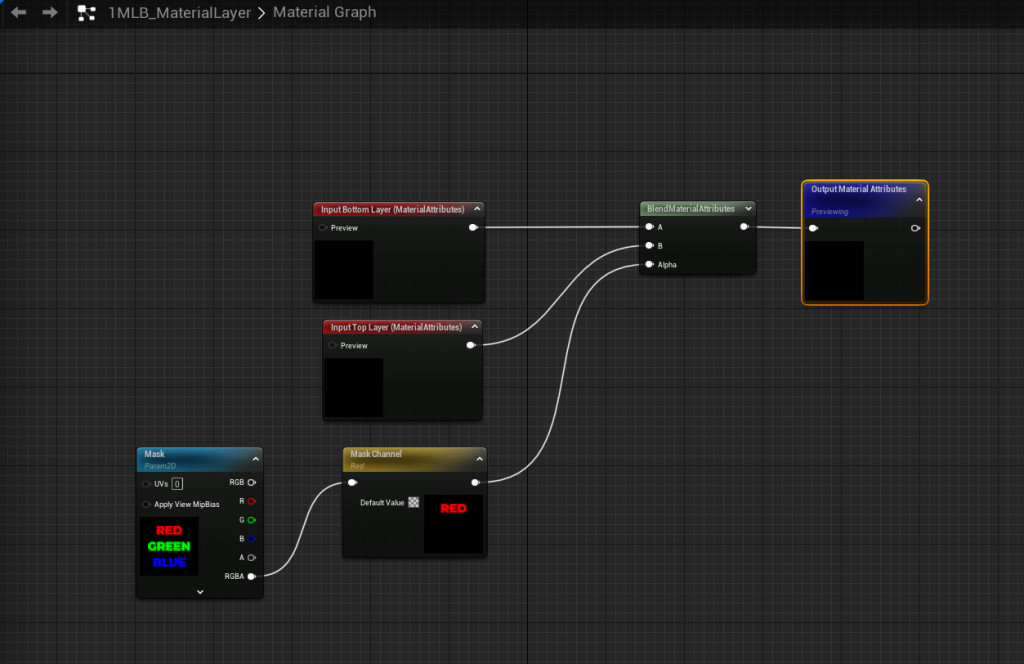Expand the BlendMaterialAttributes node chevron

click(x=746, y=209)
